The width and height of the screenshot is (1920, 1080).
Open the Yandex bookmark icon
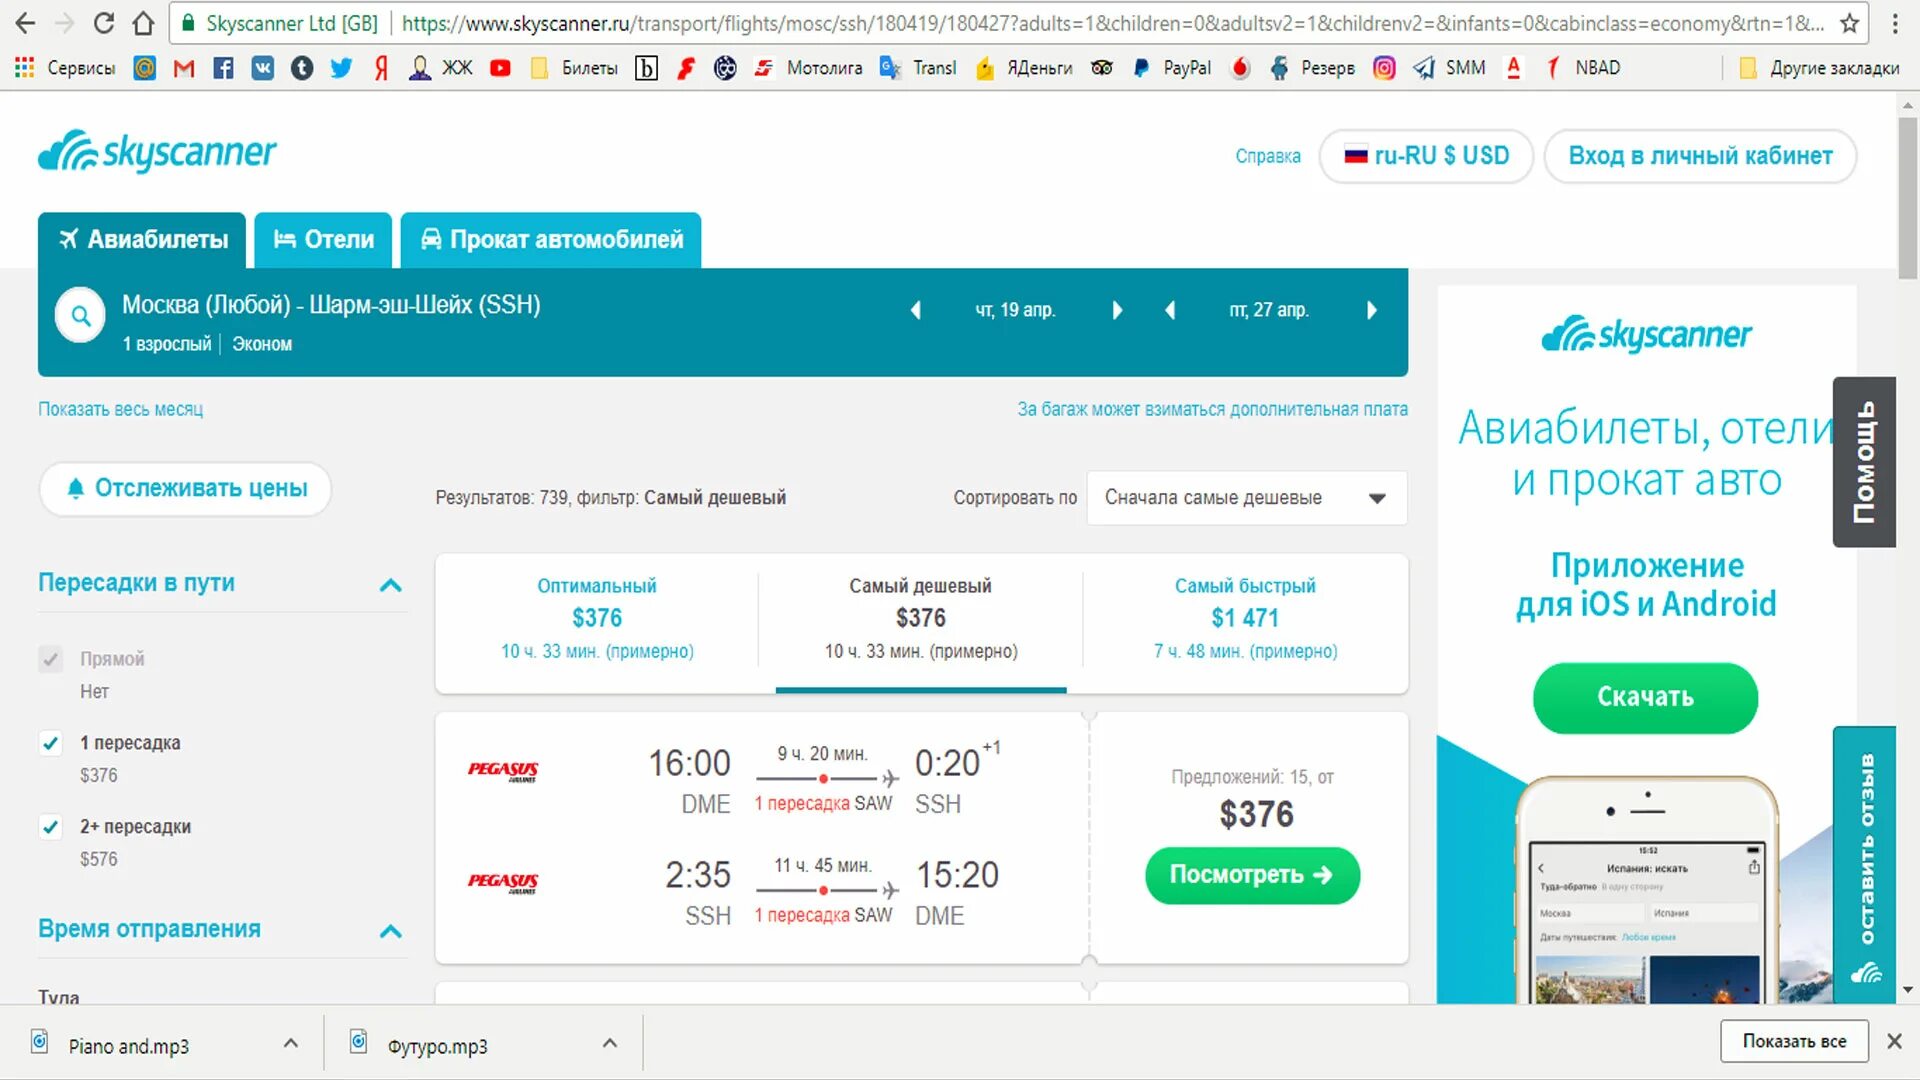(x=381, y=68)
